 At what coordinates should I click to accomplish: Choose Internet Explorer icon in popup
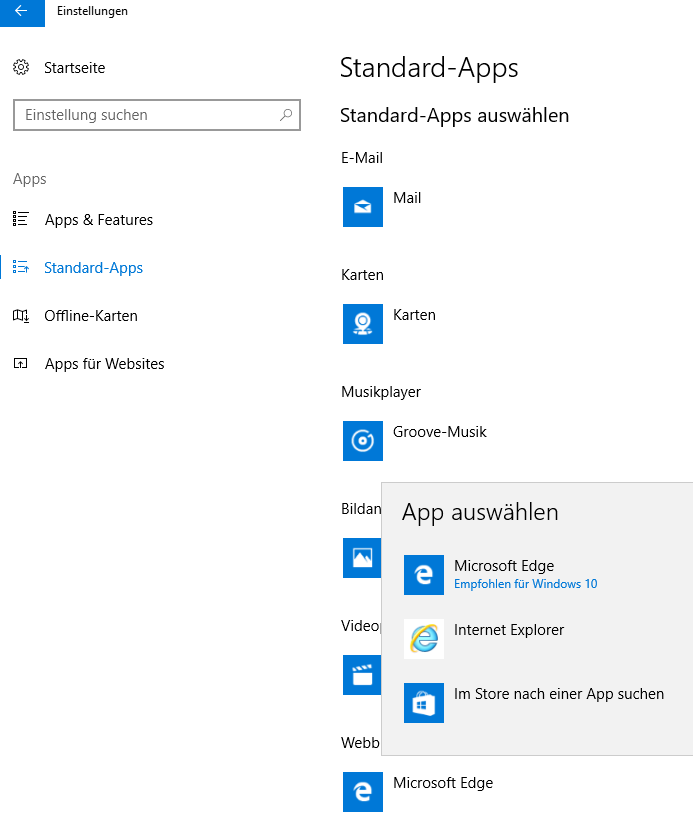pos(424,639)
